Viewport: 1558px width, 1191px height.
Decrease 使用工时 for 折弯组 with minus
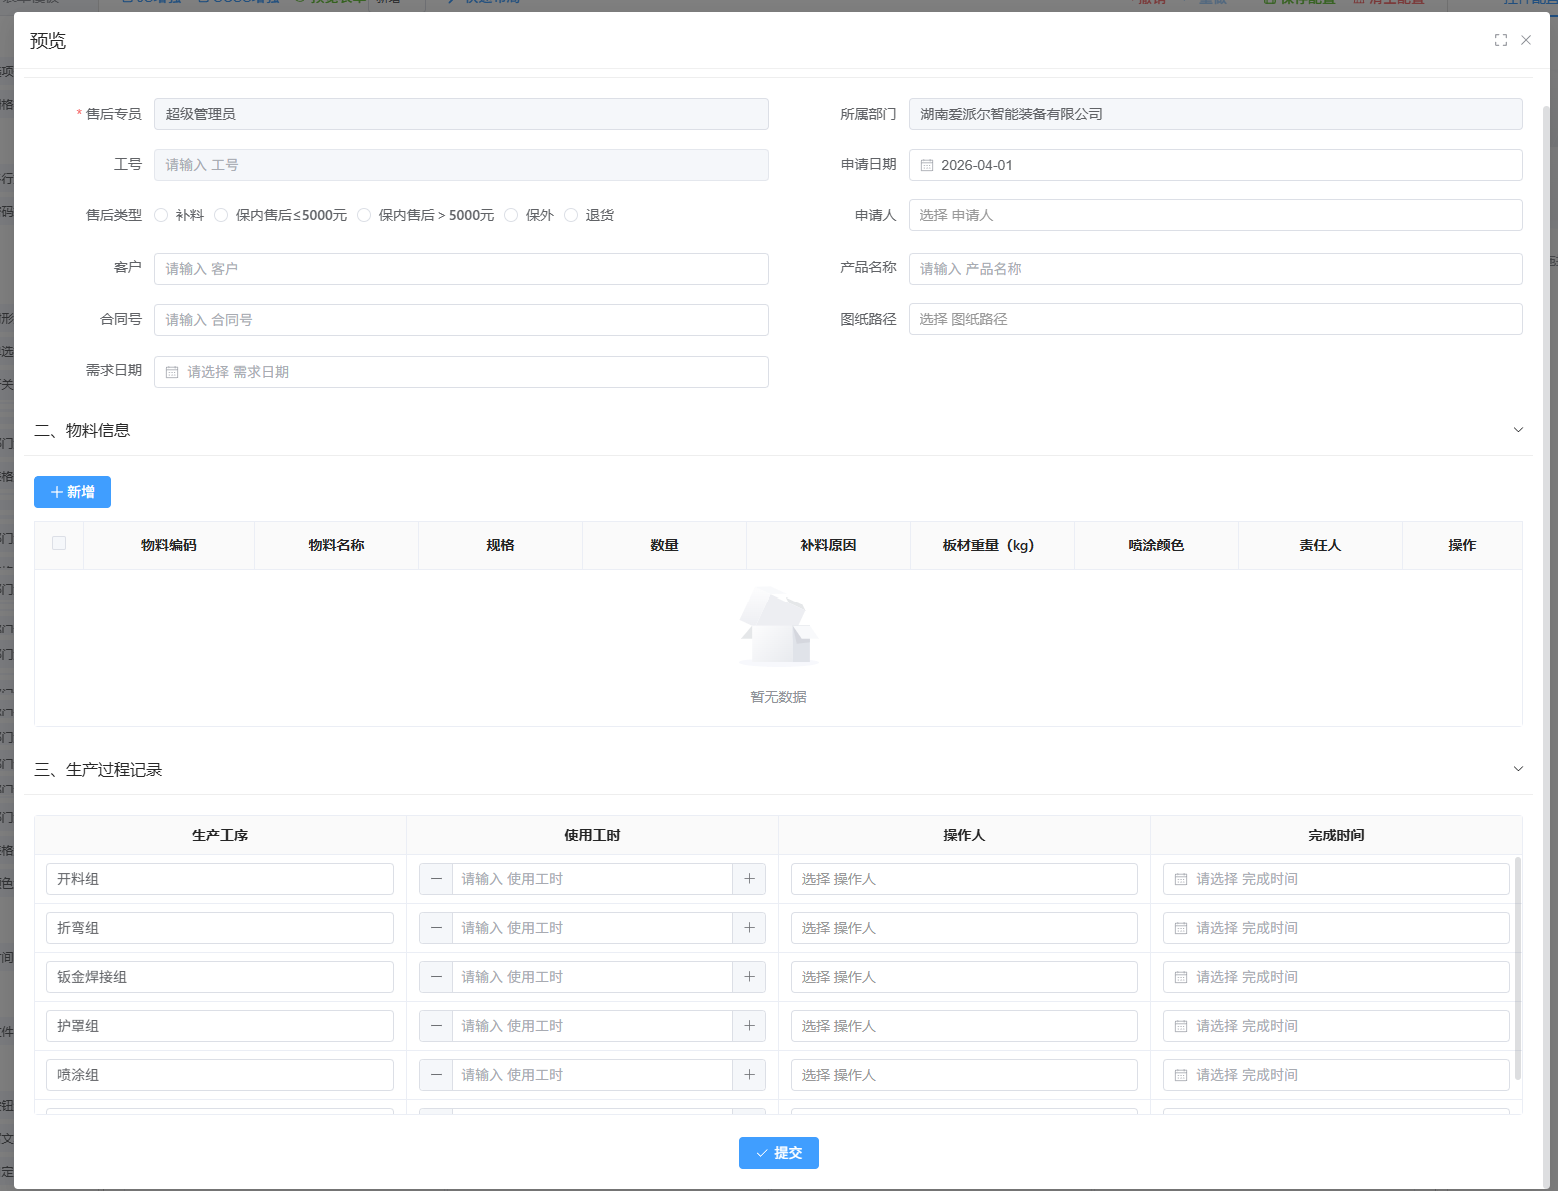click(x=436, y=928)
